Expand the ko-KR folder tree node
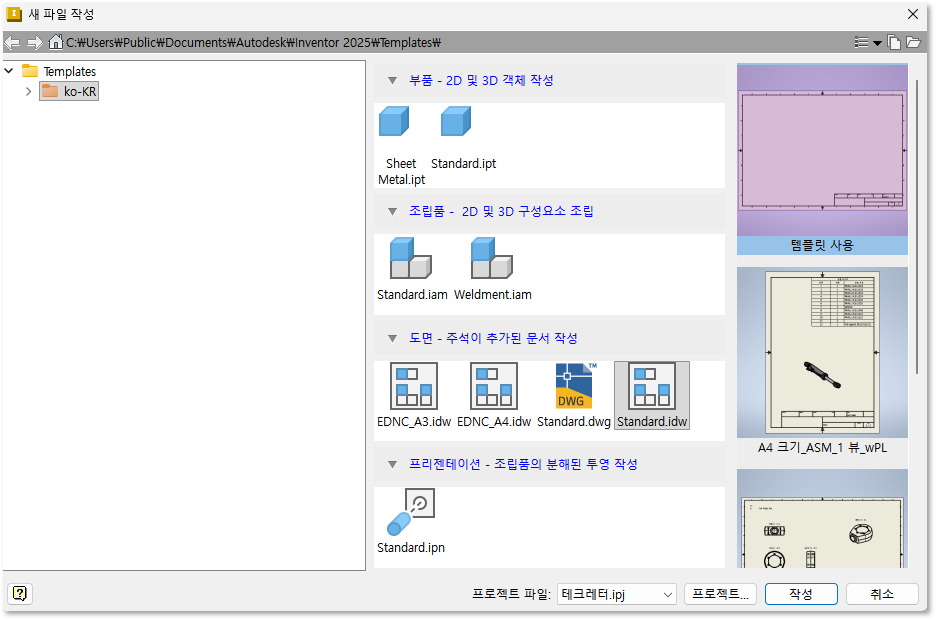 (x=28, y=92)
